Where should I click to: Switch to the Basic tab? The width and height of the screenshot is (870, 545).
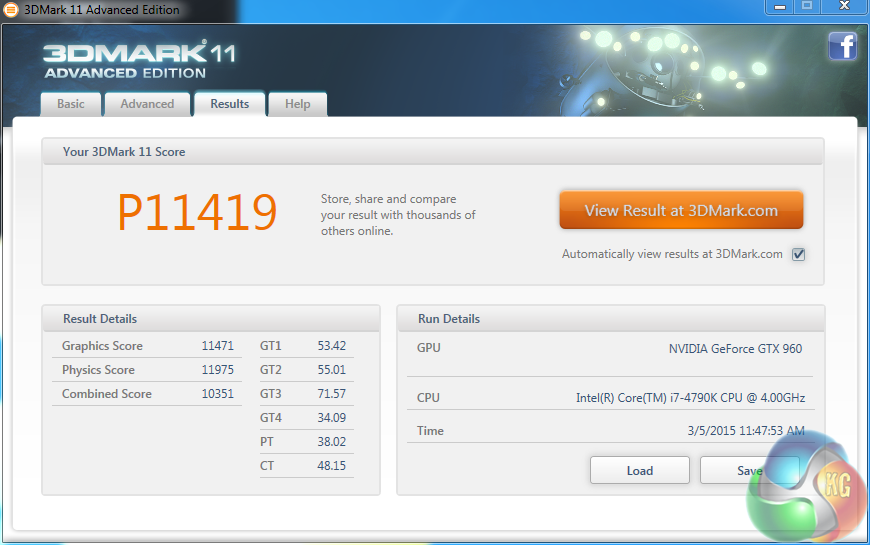pyautogui.click(x=71, y=104)
